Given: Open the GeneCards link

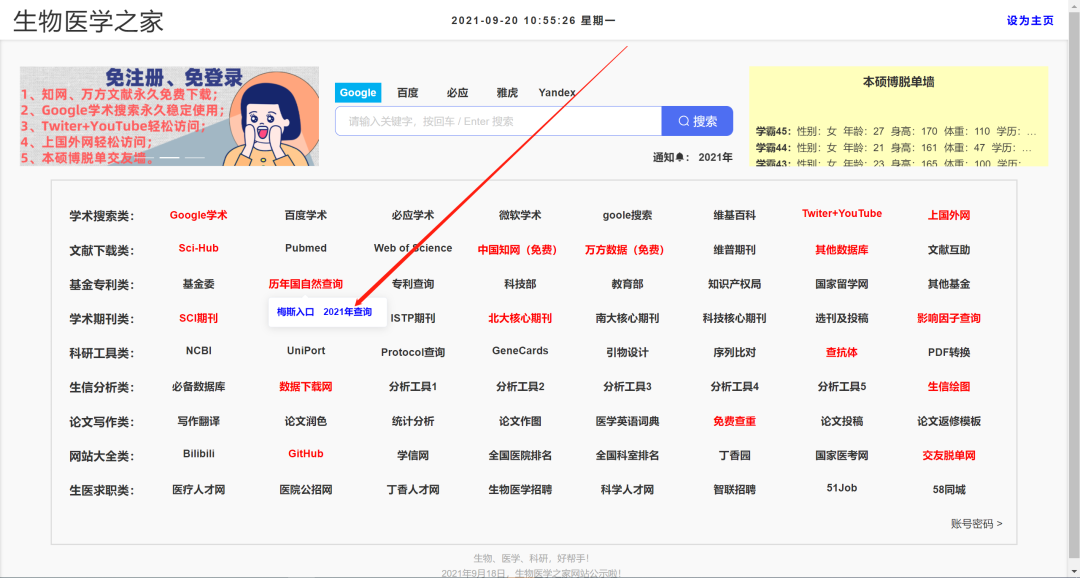Looking at the screenshot, I should coord(520,351).
